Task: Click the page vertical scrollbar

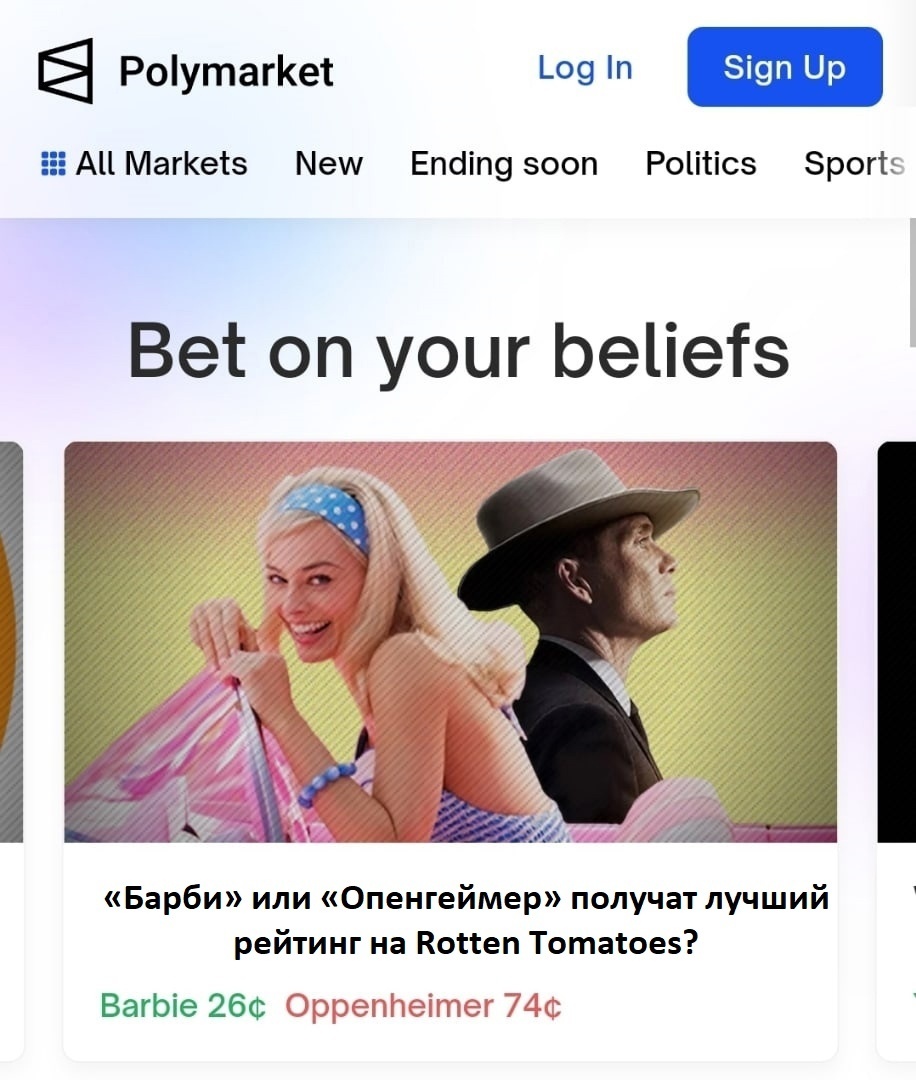Action: tap(913, 283)
